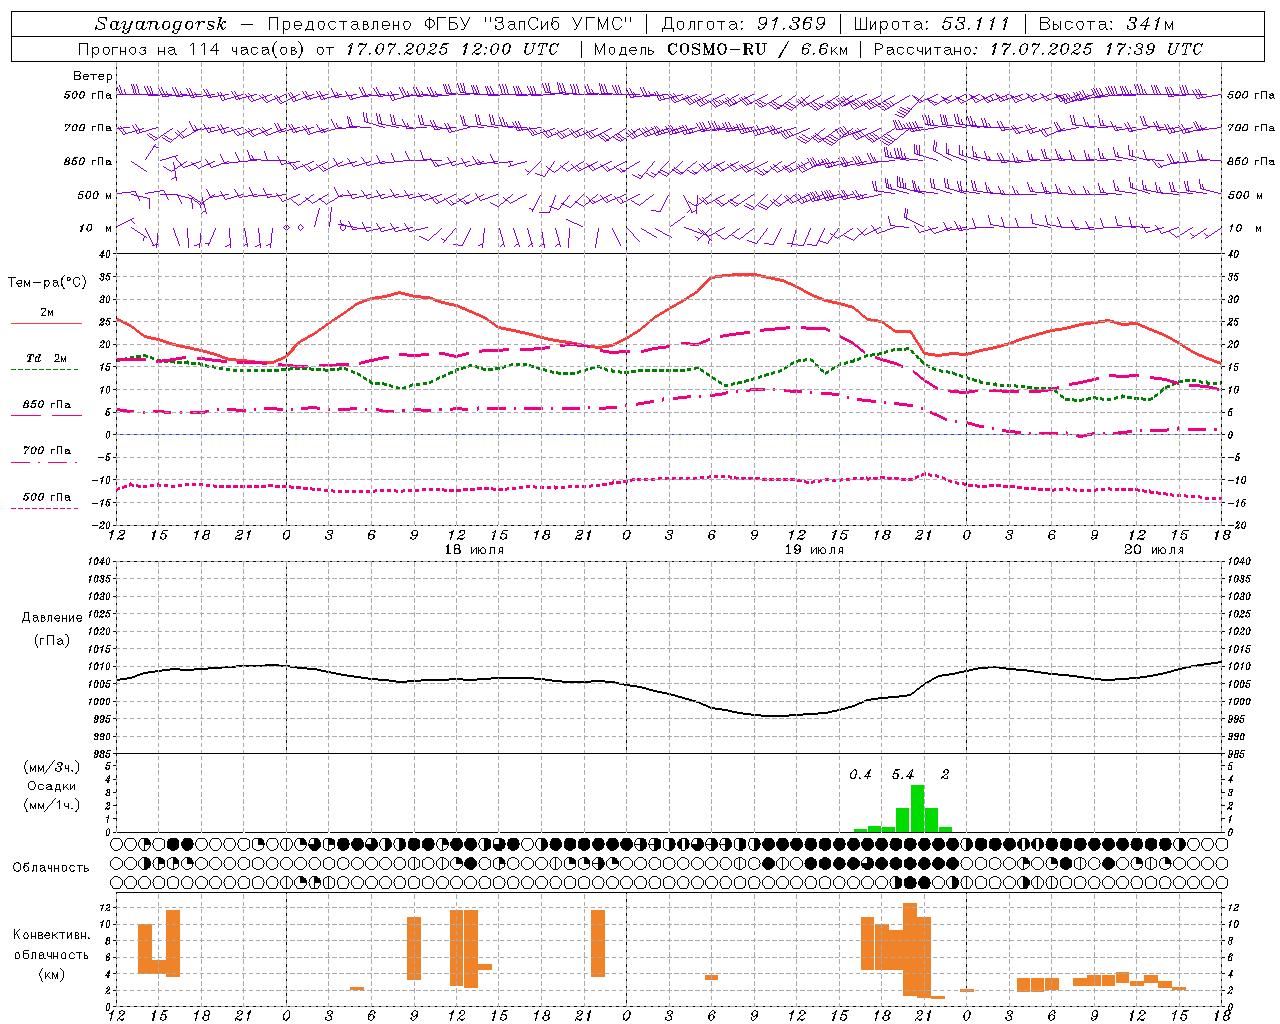Screen dimensions: 1280x1024
Task: Select the forecast start 17.07.2025 12:00 UTC
Action: [452, 49]
